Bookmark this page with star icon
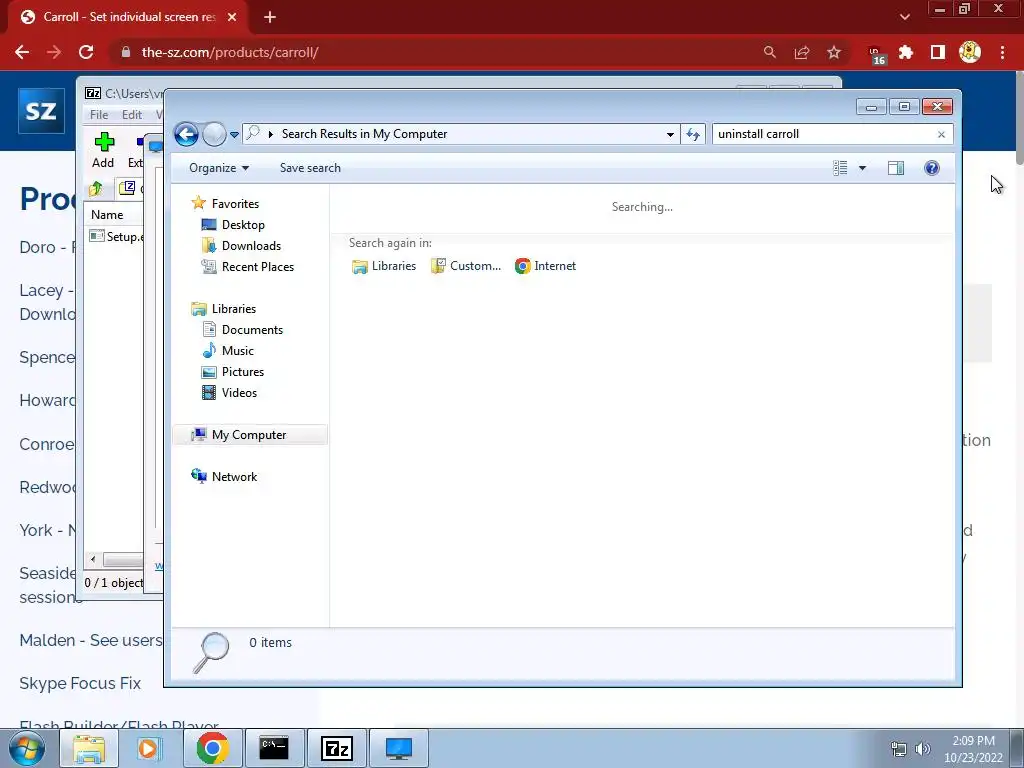Screen dimensions: 1024x768 click(x=834, y=52)
